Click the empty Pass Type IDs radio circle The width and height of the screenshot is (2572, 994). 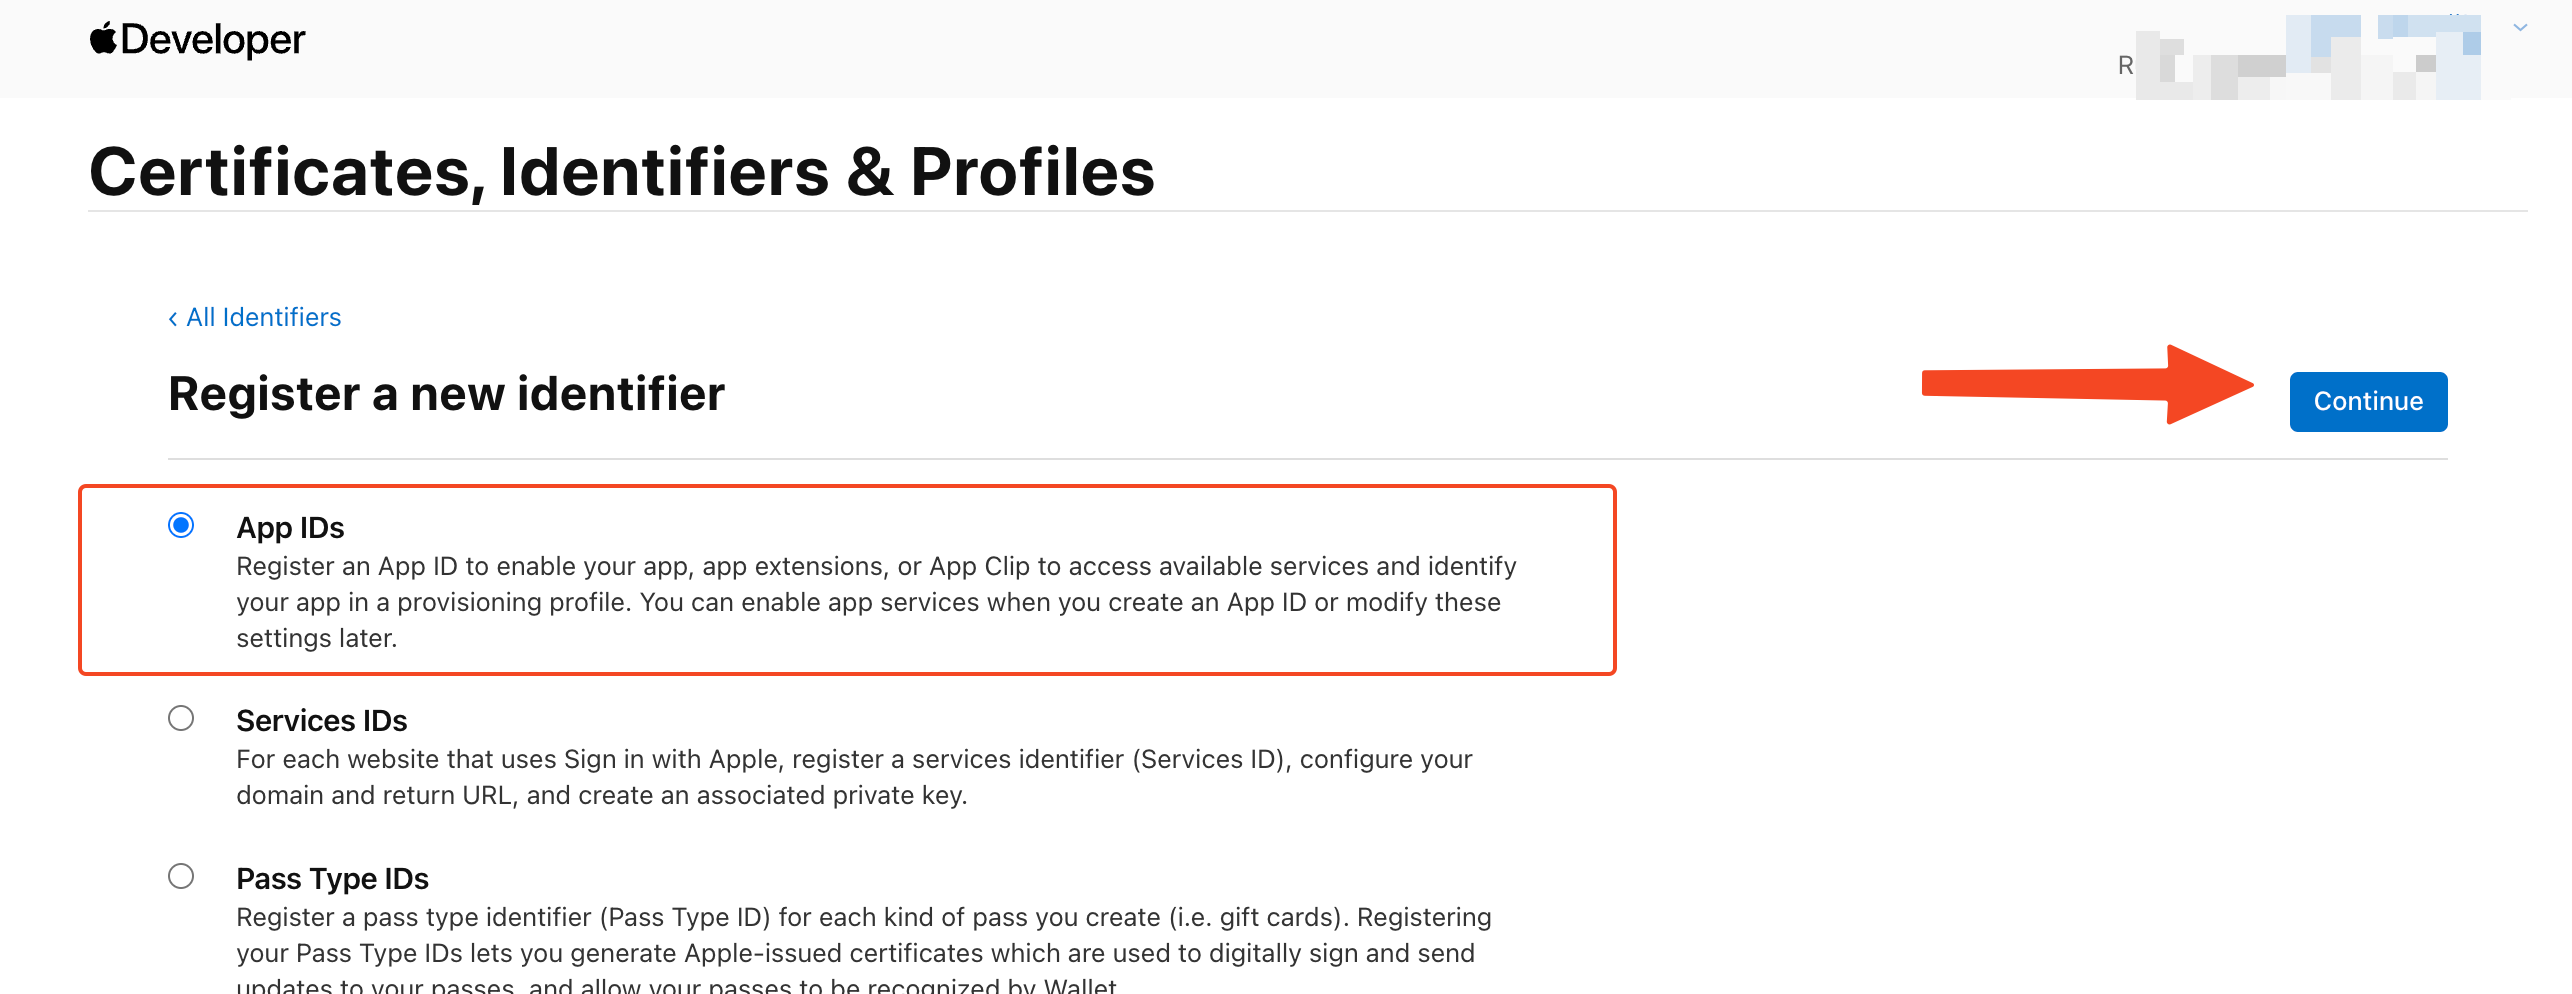(x=181, y=878)
